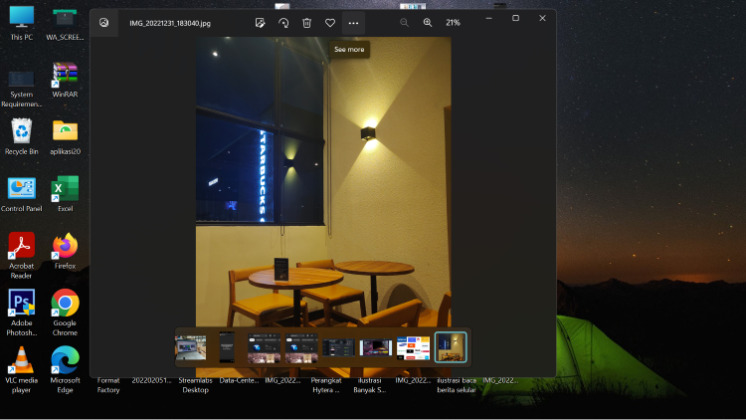
Task: Launch VLC media player shortcut
Action: coord(21,370)
